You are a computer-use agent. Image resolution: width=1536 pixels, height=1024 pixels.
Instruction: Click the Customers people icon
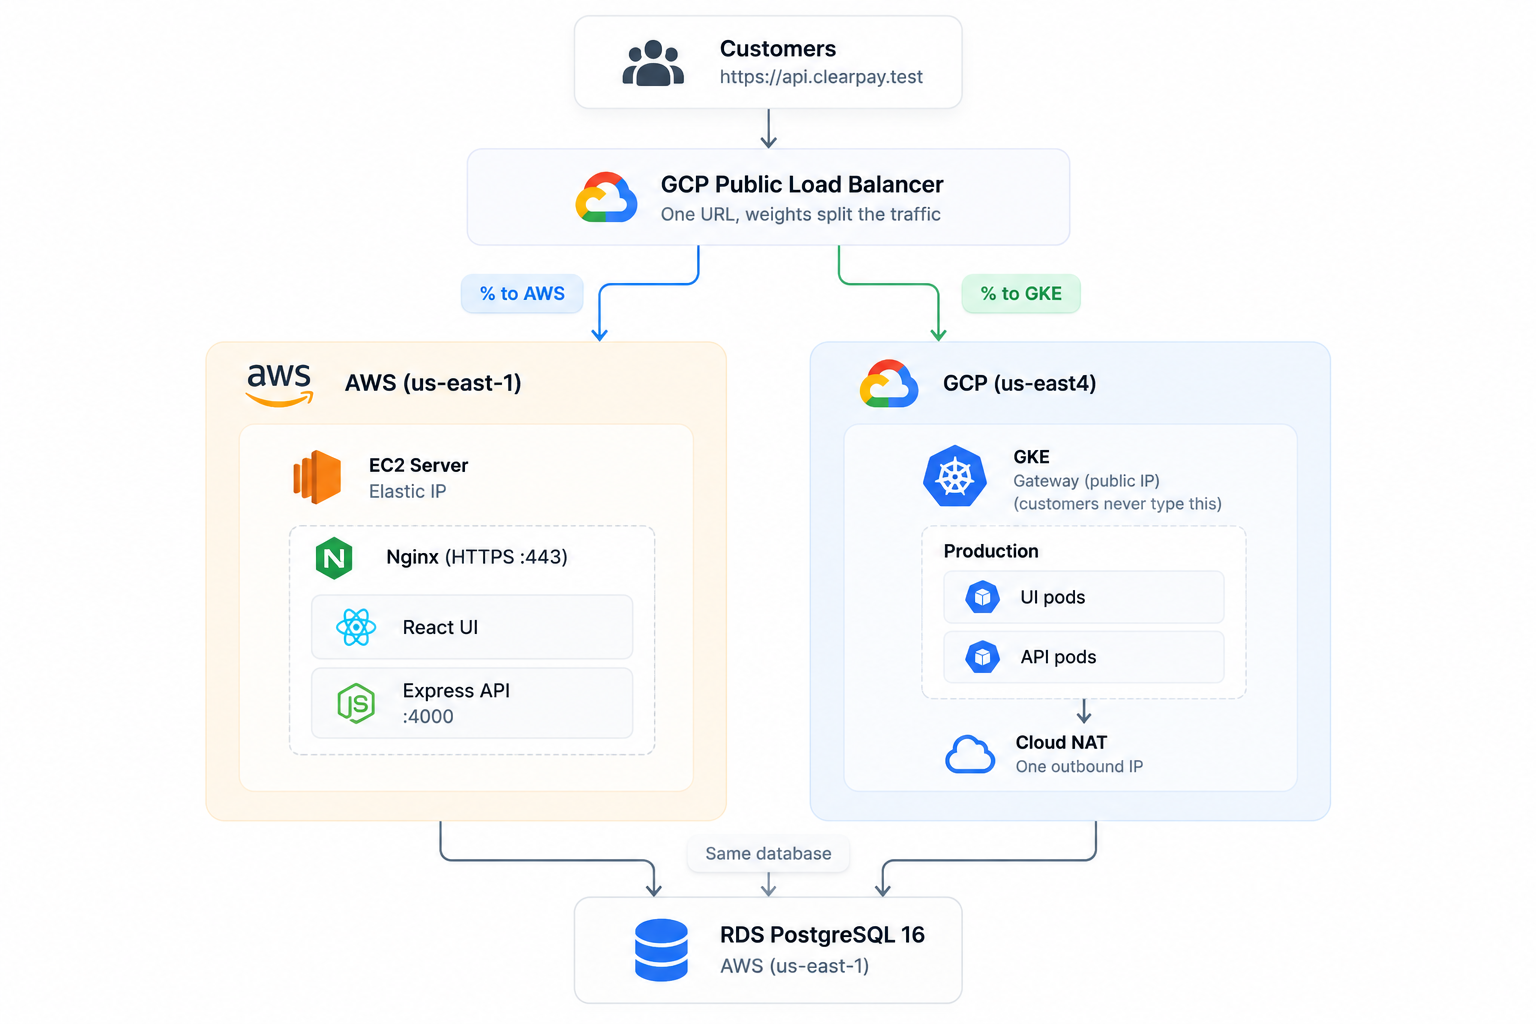pos(653,63)
